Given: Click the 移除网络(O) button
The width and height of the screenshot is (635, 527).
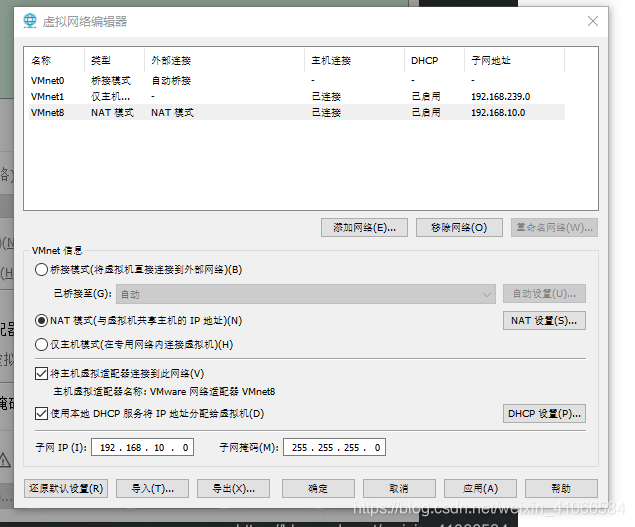Looking at the screenshot, I should click(x=459, y=228).
